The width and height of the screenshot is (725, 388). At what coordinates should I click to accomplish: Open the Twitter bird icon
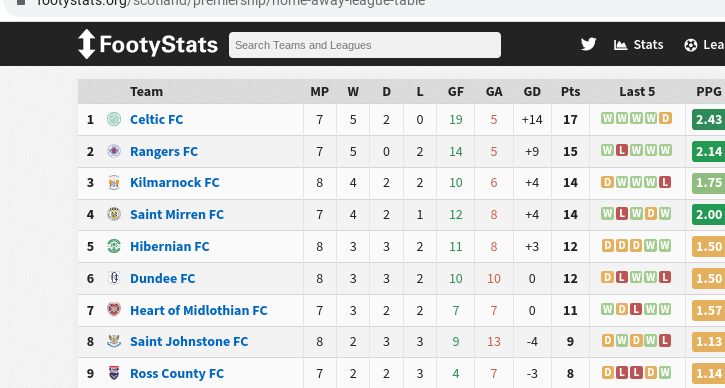point(588,44)
